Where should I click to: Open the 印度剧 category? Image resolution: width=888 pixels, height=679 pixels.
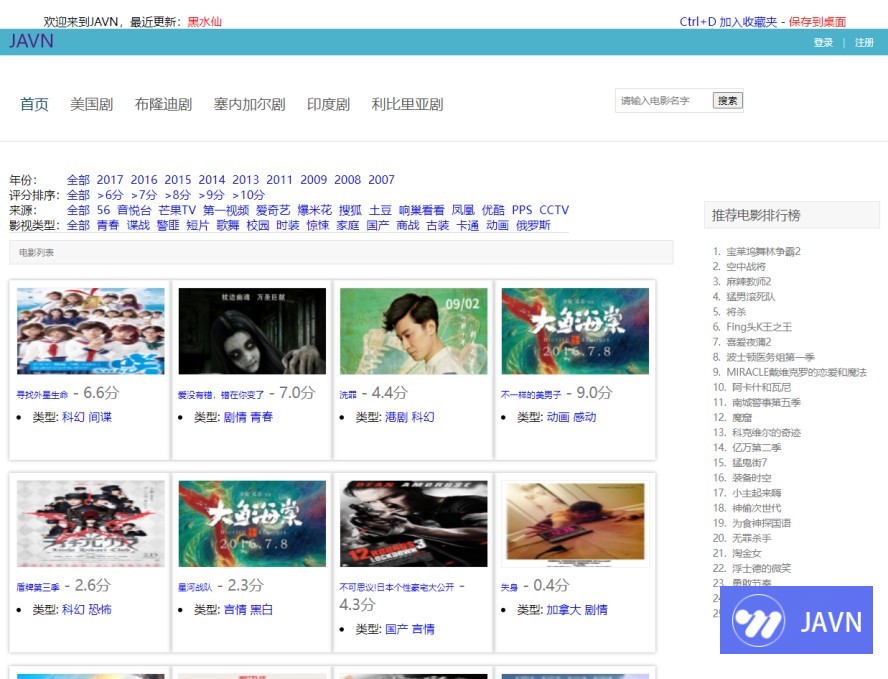coord(328,104)
